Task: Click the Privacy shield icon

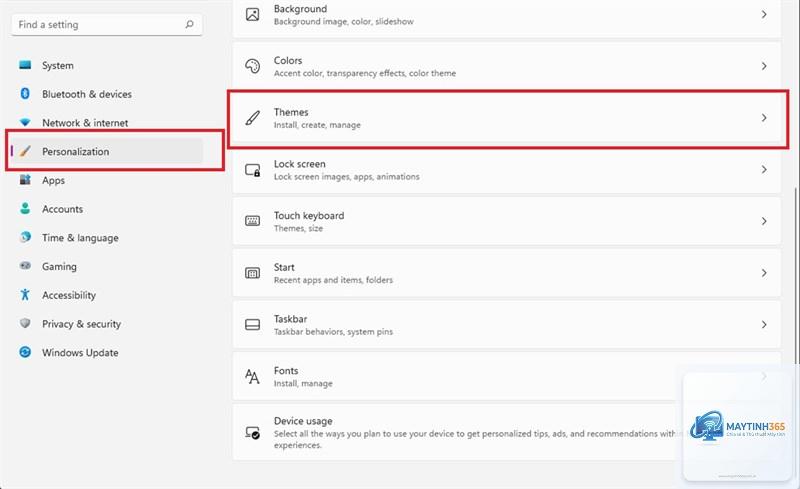Action: (25, 323)
